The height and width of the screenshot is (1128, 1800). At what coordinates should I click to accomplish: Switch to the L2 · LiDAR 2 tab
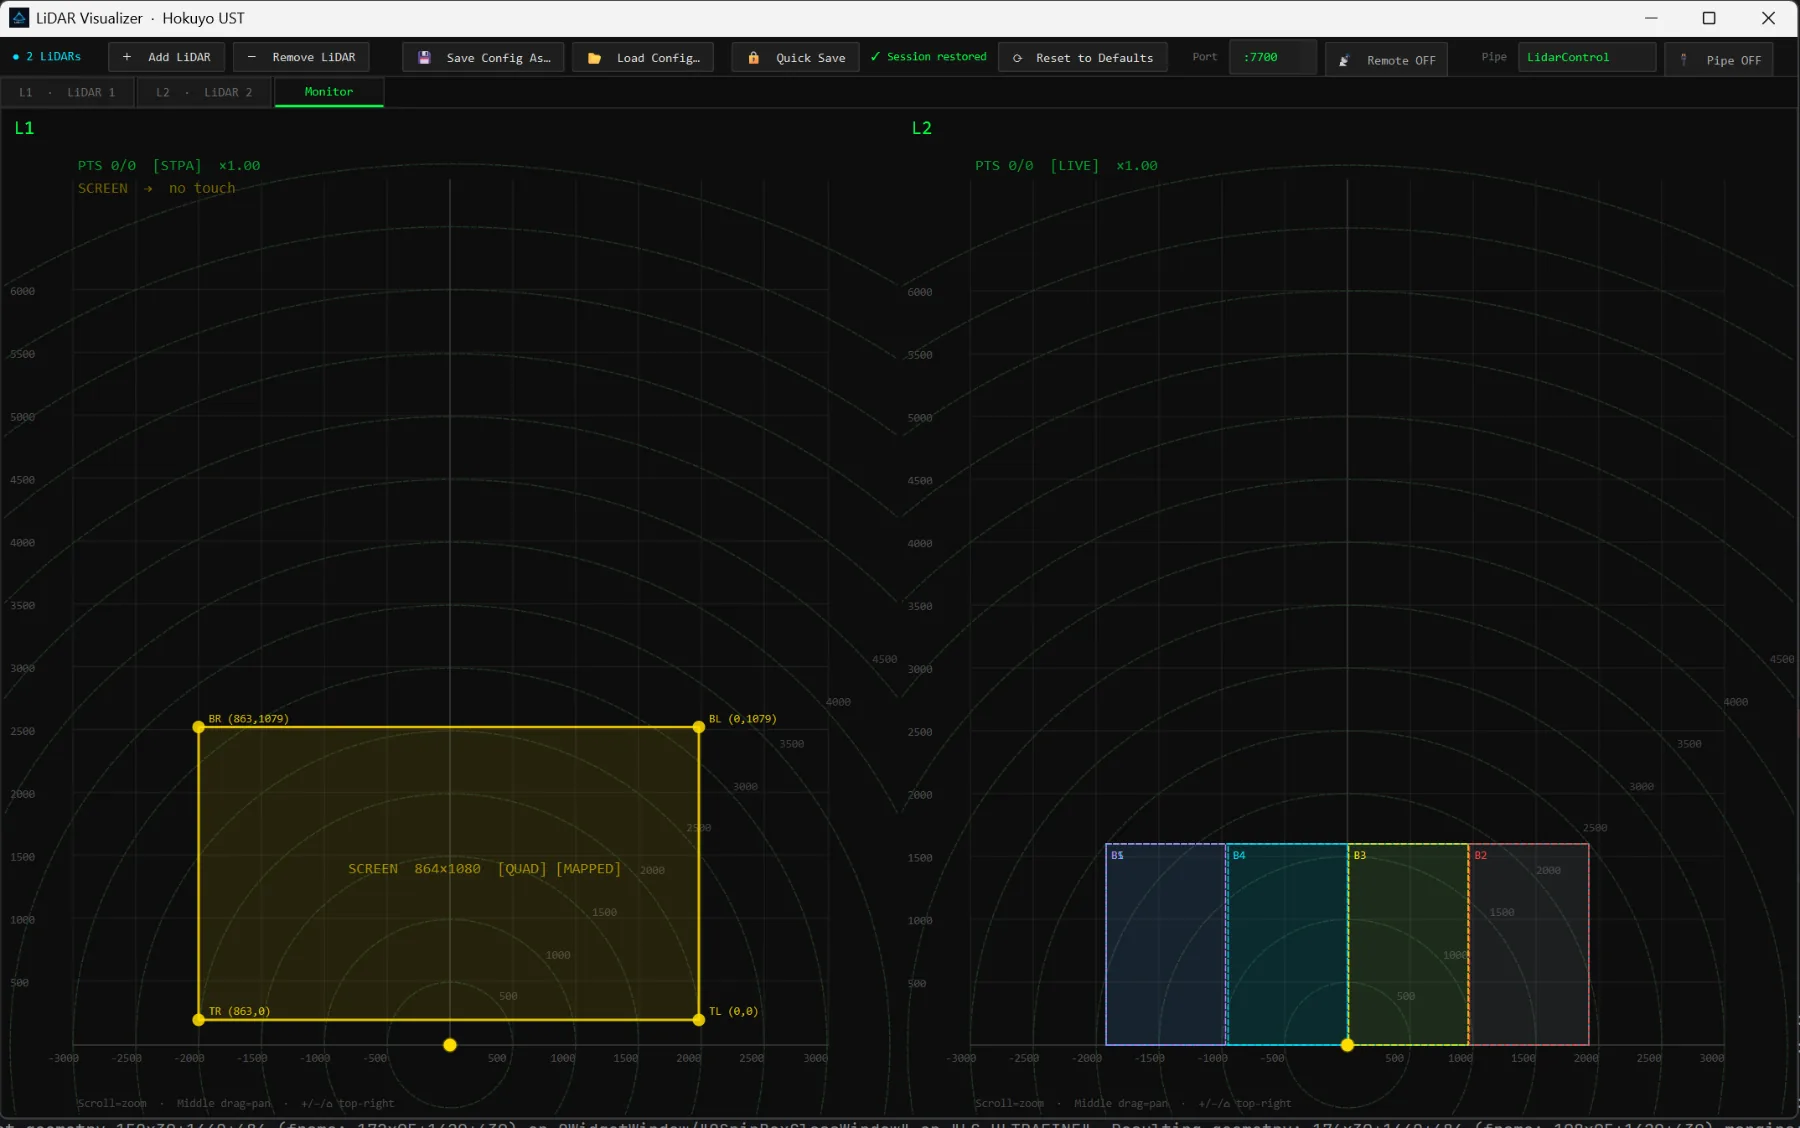204,92
